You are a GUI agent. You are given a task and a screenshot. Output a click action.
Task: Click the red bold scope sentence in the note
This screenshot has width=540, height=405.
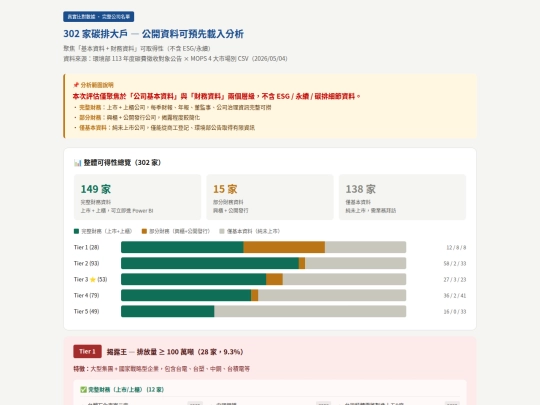[216, 96]
